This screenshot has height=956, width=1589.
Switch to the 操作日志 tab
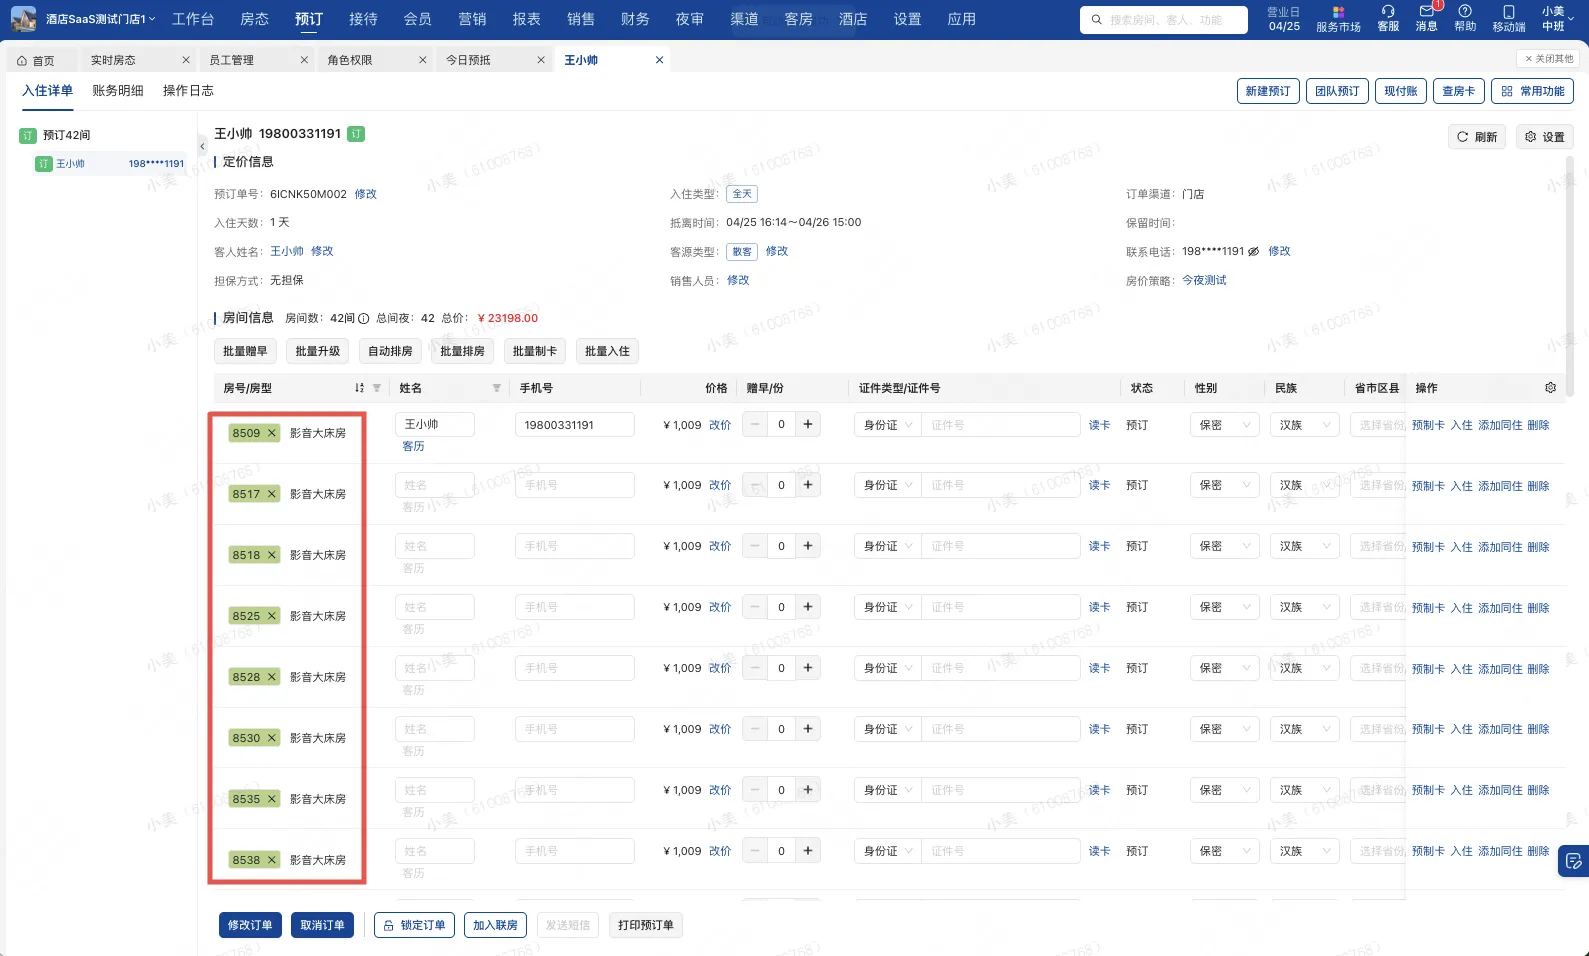(188, 90)
